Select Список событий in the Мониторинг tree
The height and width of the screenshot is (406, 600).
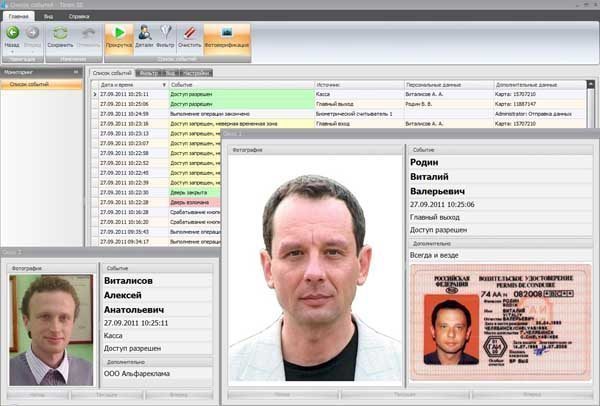[x=26, y=84]
